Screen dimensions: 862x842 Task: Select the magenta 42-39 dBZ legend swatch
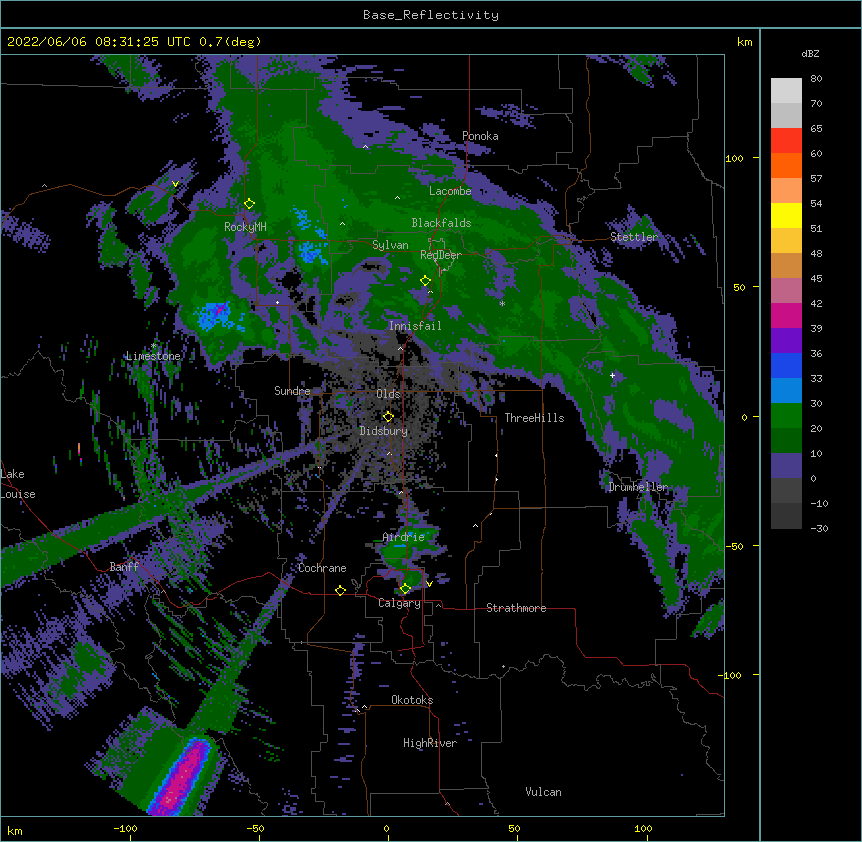(786, 315)
